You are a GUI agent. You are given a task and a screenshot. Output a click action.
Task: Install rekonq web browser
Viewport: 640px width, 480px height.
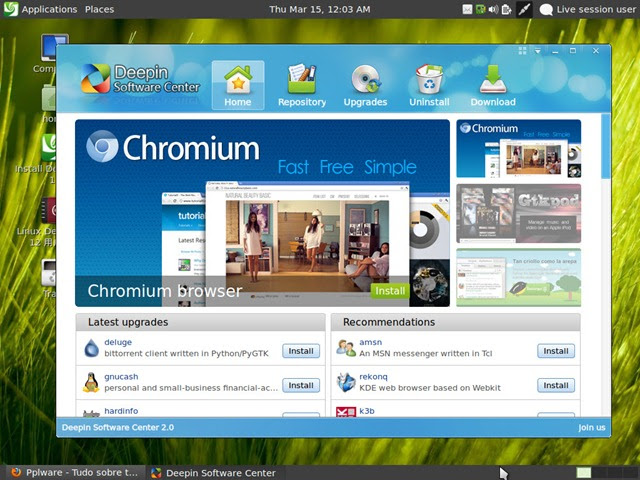(x=556, y=385)
